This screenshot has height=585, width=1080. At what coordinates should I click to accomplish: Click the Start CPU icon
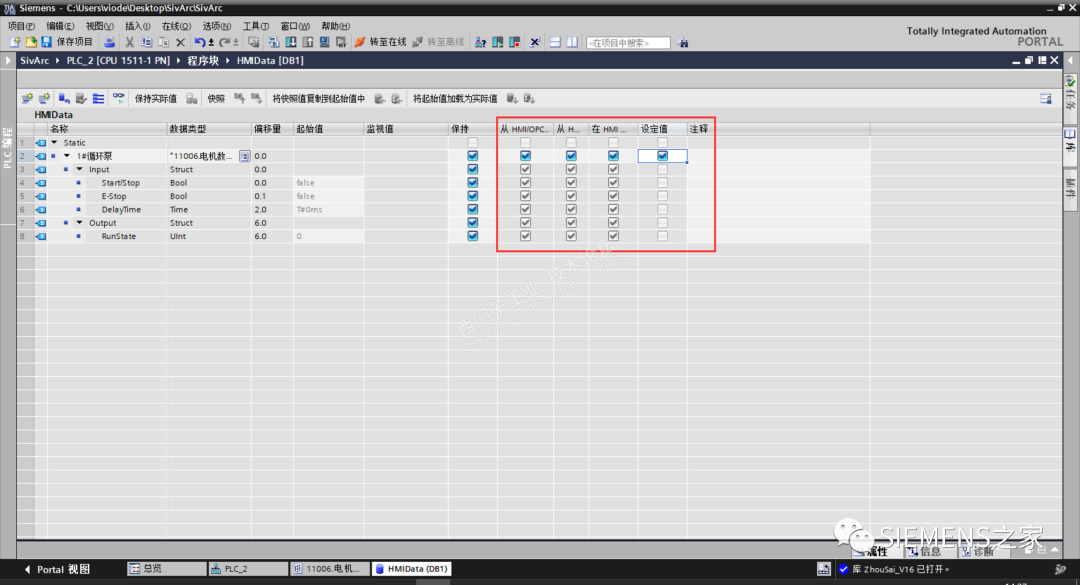pos(497,42)
